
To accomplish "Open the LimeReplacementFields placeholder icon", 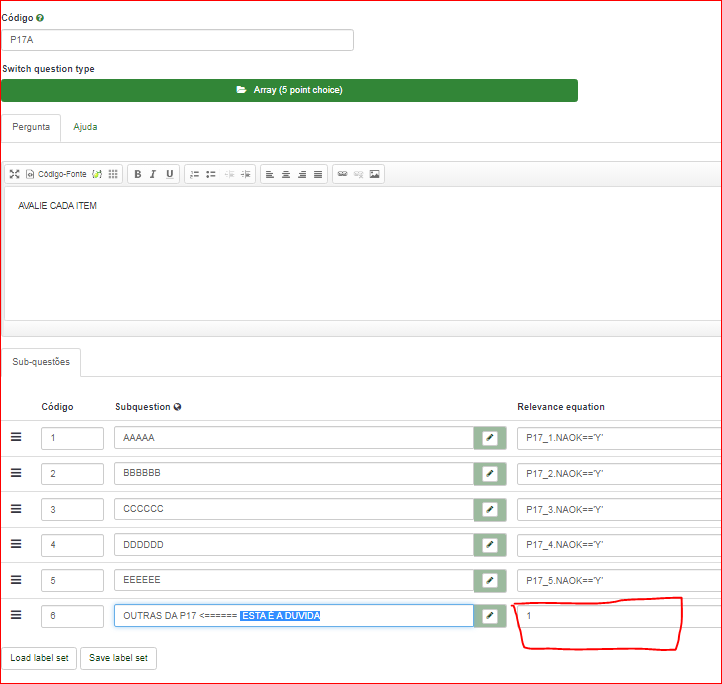I will pyautogui.click(x=97, y=174).
